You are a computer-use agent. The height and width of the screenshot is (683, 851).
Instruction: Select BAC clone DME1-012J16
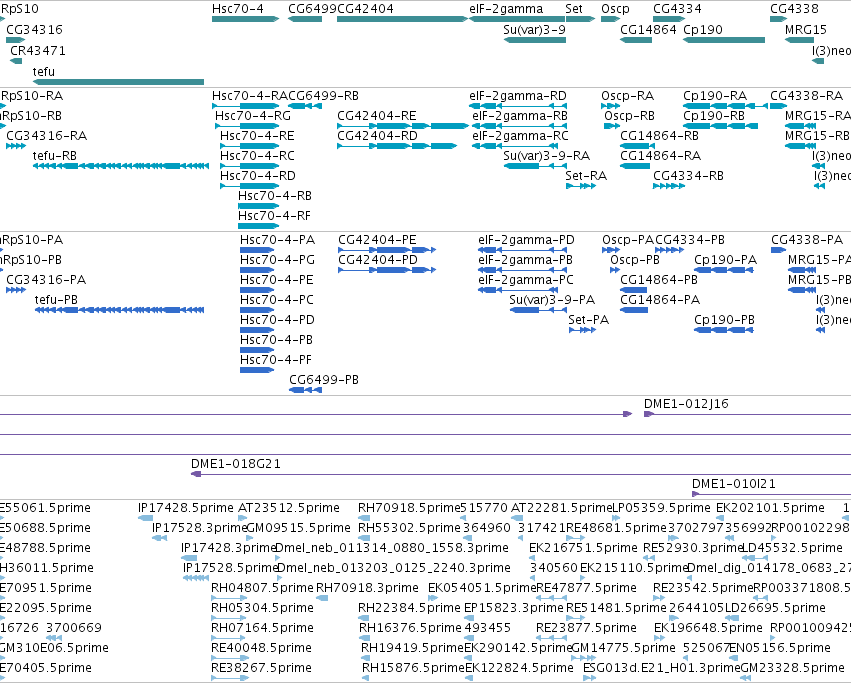point(747,414)
